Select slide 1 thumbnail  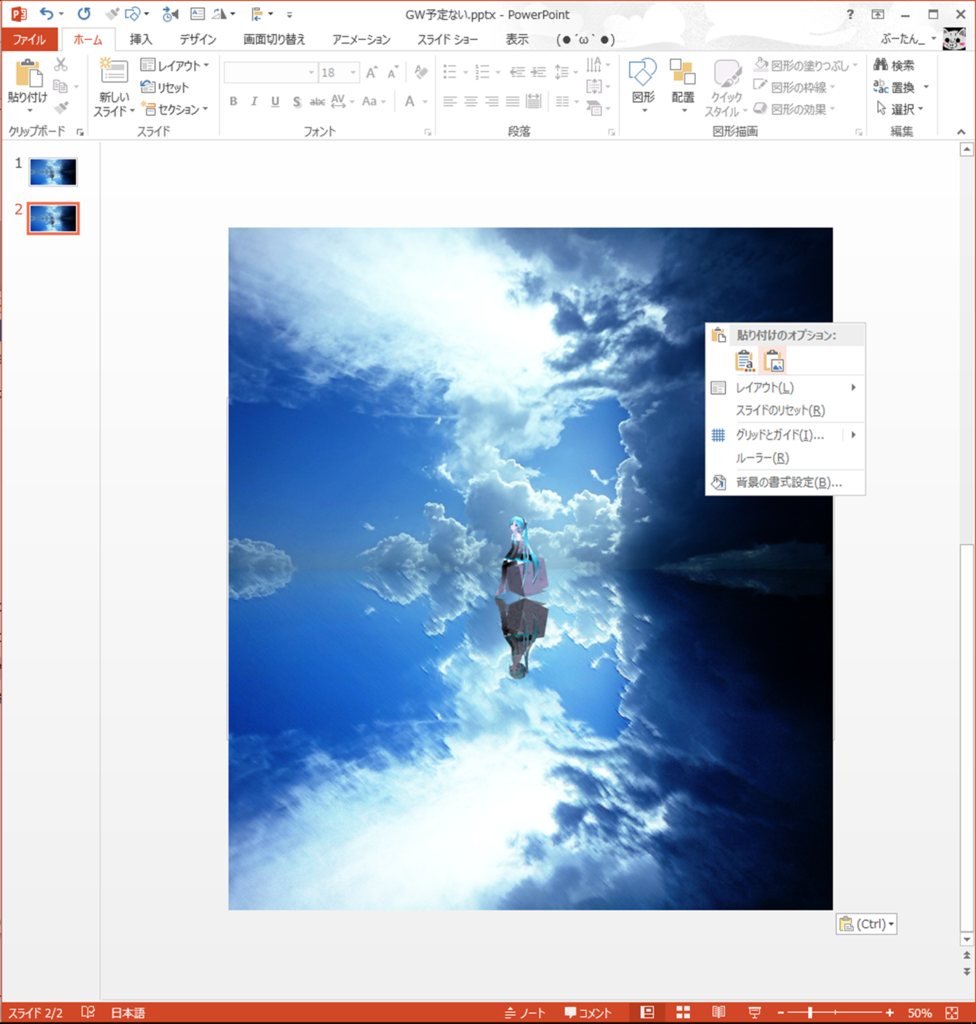pyautogui.click(x=53, y=172)
